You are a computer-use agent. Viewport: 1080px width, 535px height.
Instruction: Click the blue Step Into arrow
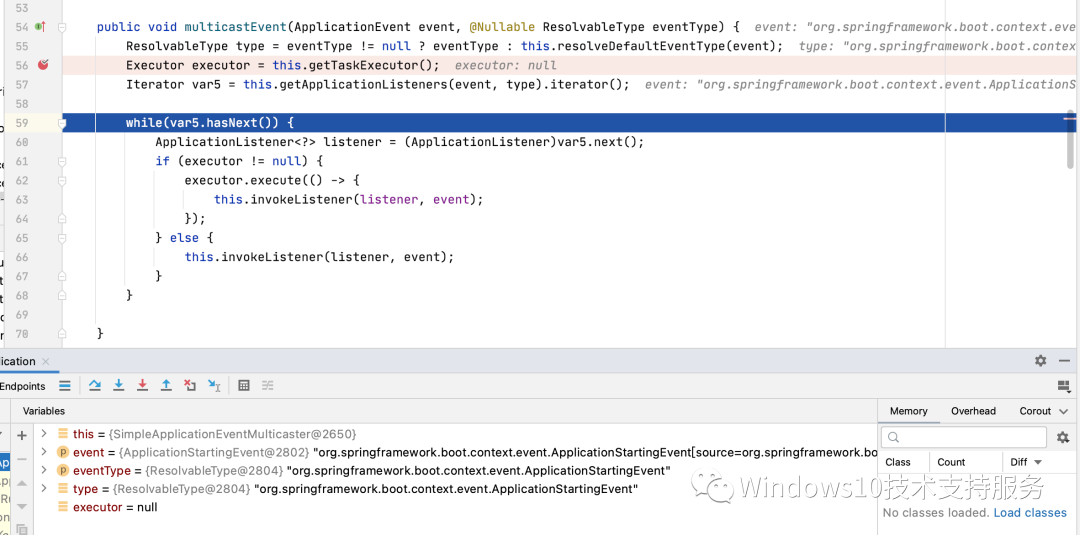click(118, 386)
